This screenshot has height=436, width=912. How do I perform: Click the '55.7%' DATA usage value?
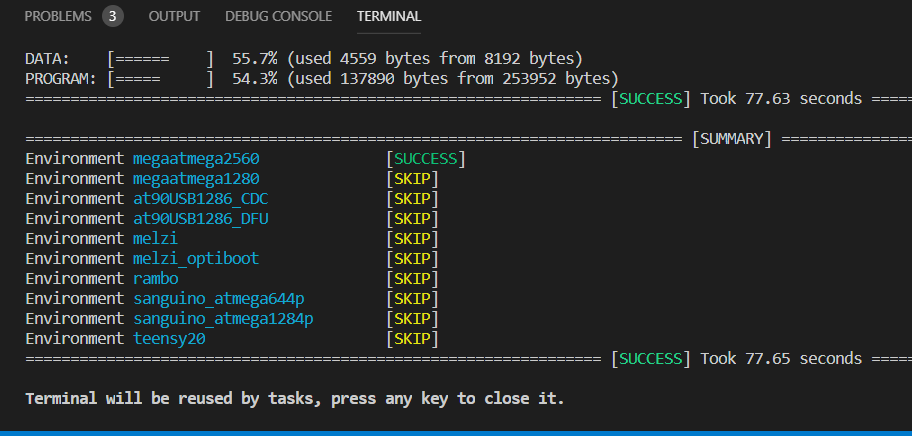pos(255,59)
